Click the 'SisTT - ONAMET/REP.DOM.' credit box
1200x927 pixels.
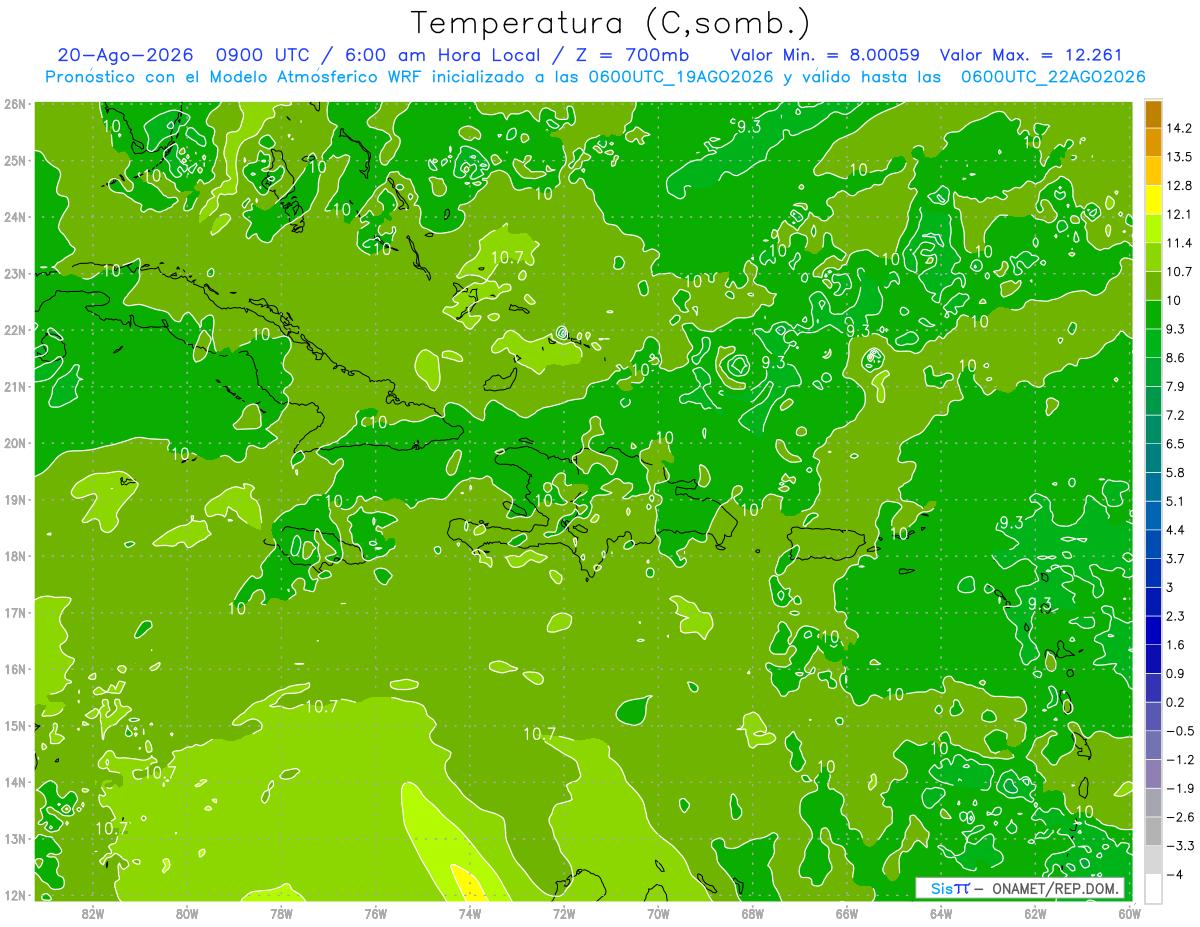coord(1019,888)
